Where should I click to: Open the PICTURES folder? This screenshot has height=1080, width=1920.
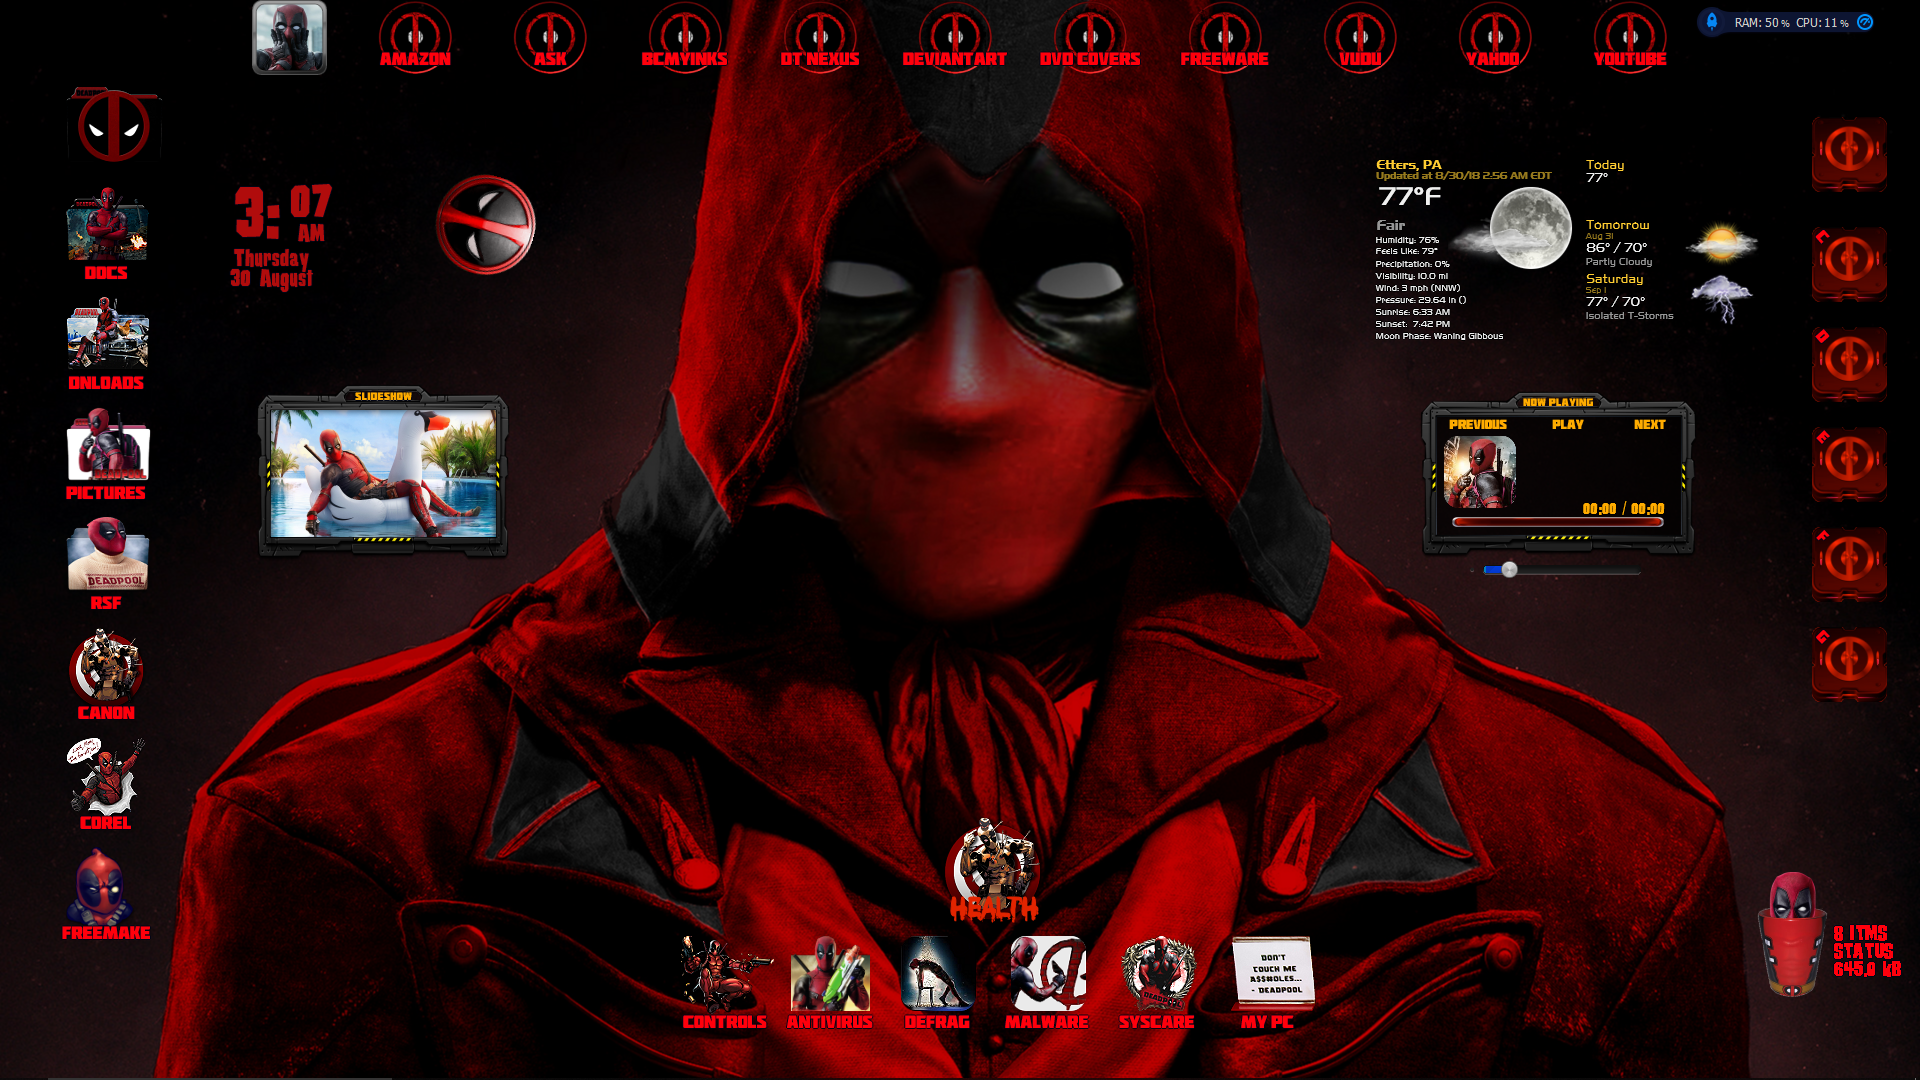coord(107,454)
